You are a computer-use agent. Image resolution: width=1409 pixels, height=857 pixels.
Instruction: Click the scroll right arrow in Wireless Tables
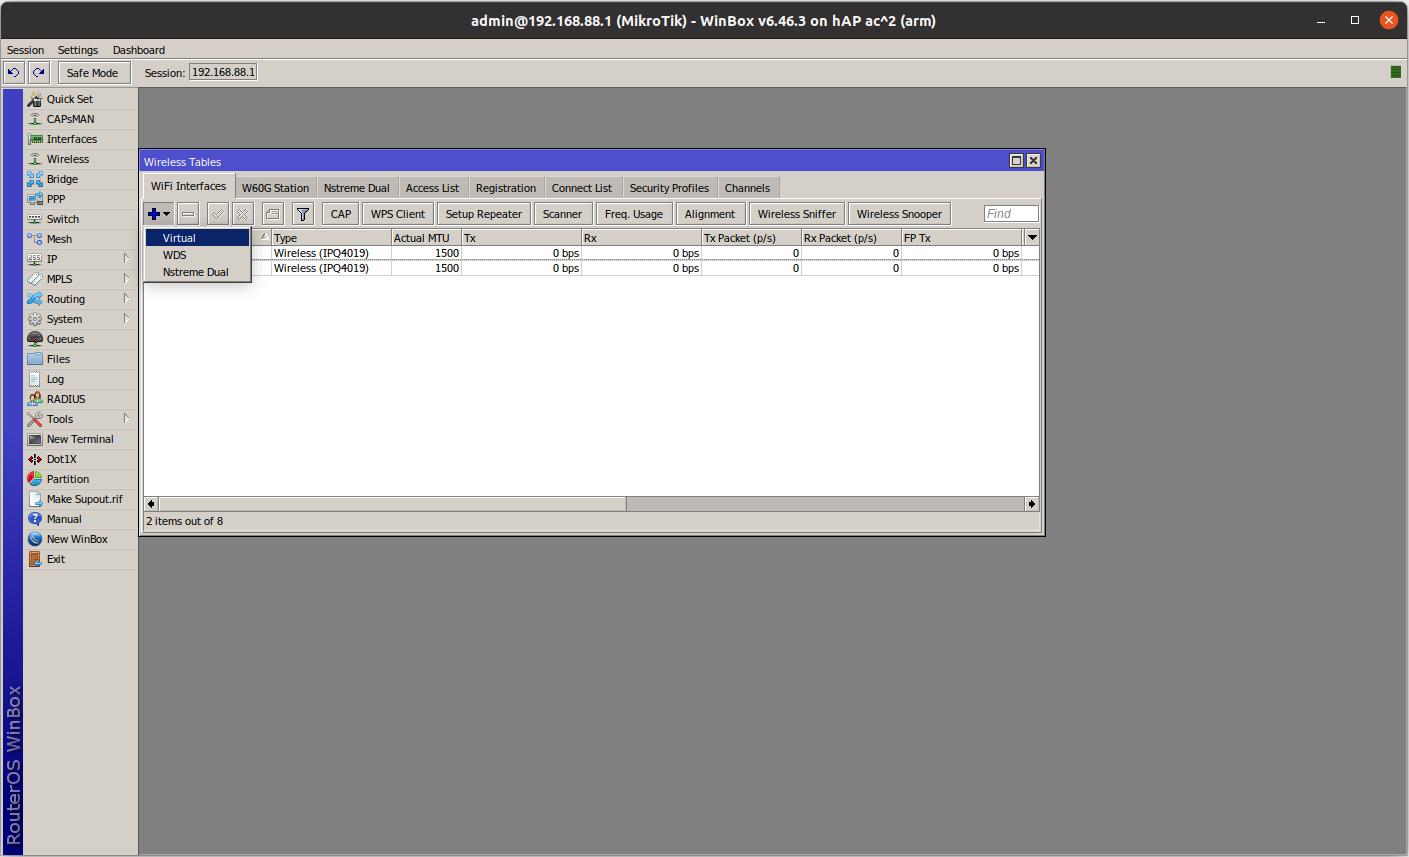(1032, 504)
